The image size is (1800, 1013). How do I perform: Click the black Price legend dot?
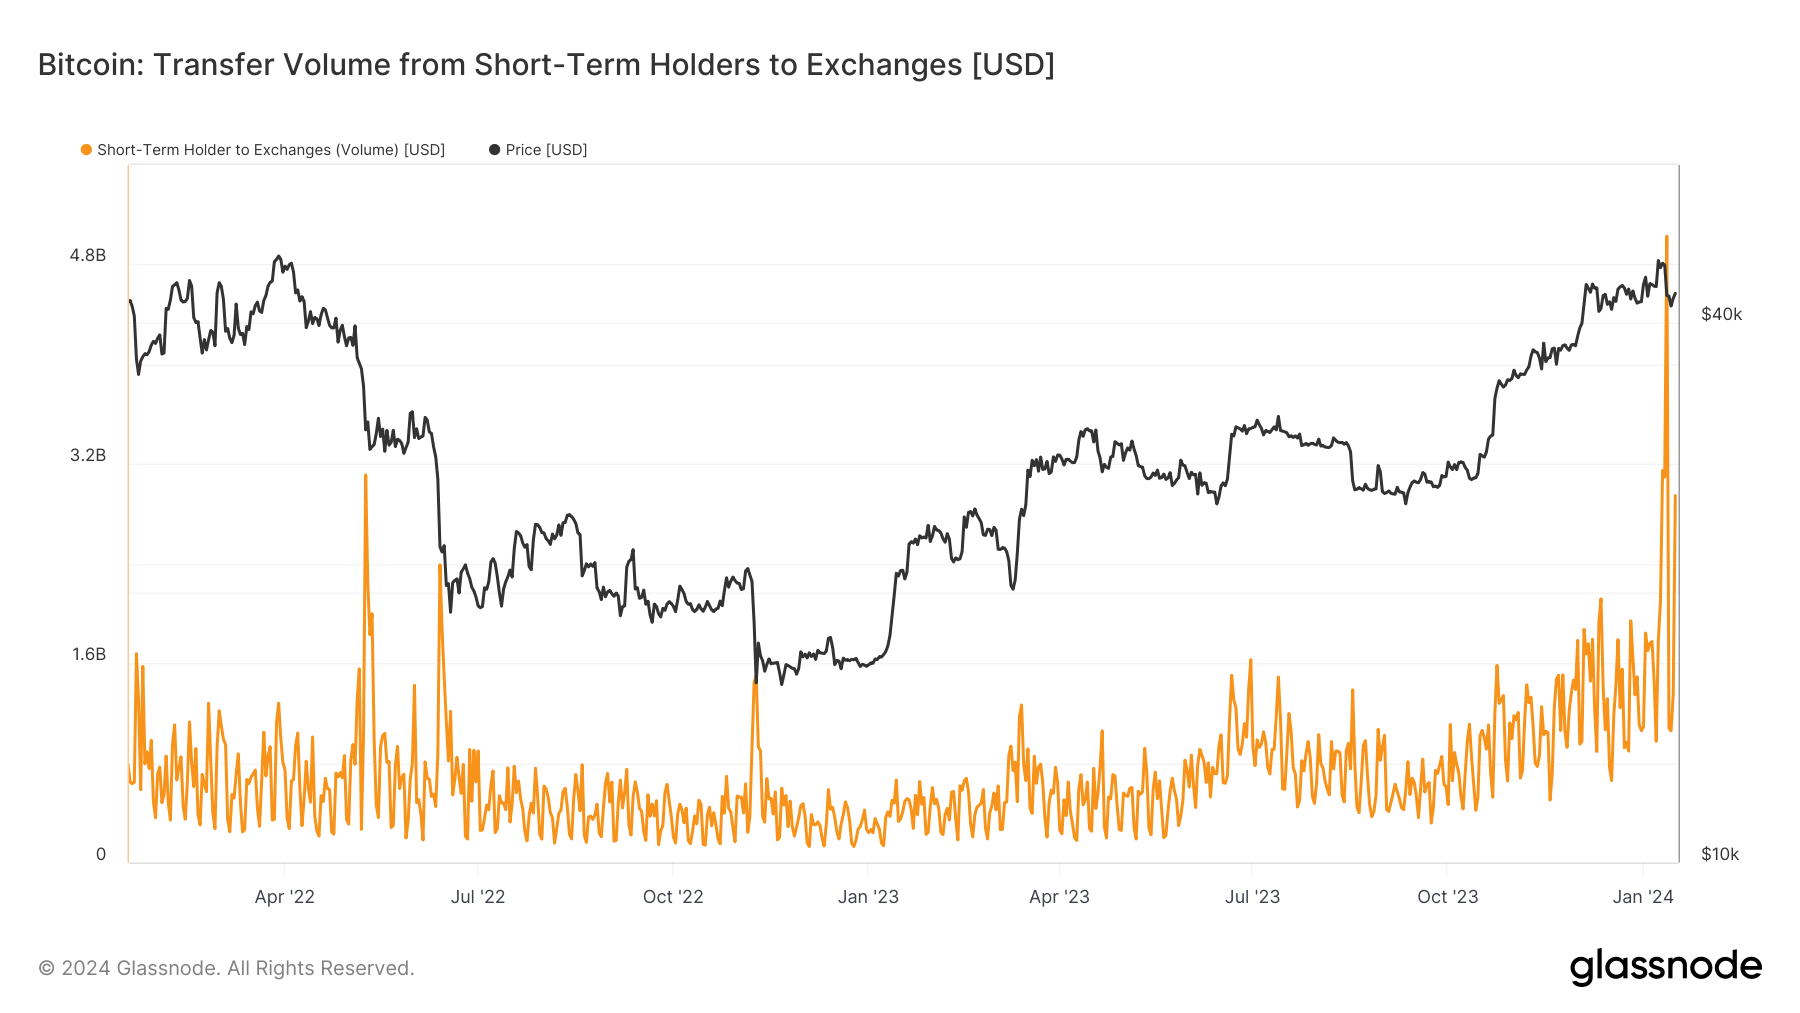(494, 150)
